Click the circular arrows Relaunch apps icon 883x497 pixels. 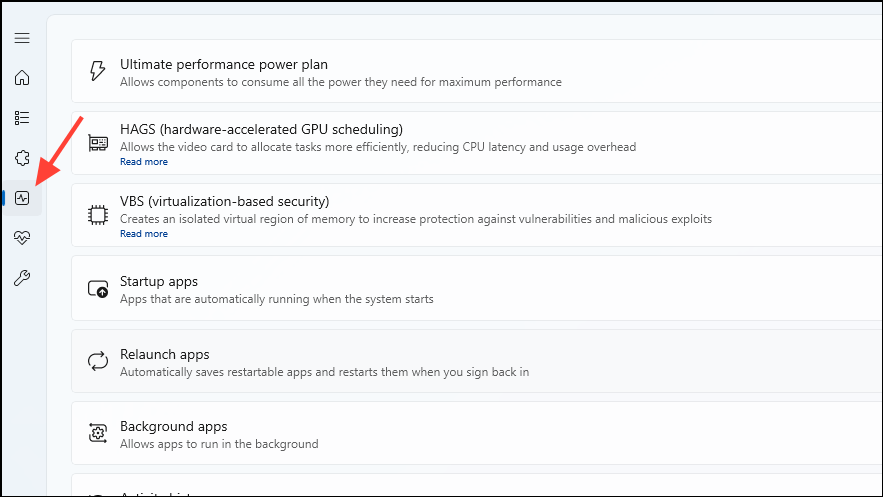coord(98,361)
